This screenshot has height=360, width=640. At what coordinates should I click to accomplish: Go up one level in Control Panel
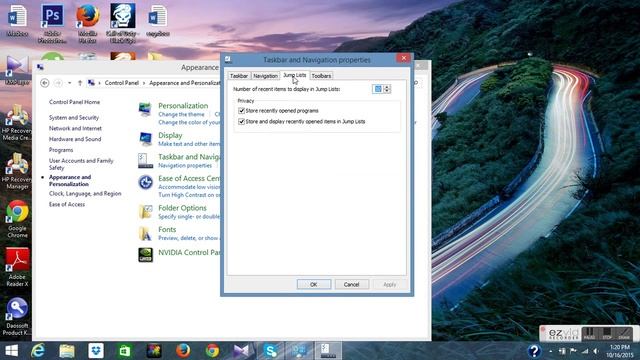point(80,83)
